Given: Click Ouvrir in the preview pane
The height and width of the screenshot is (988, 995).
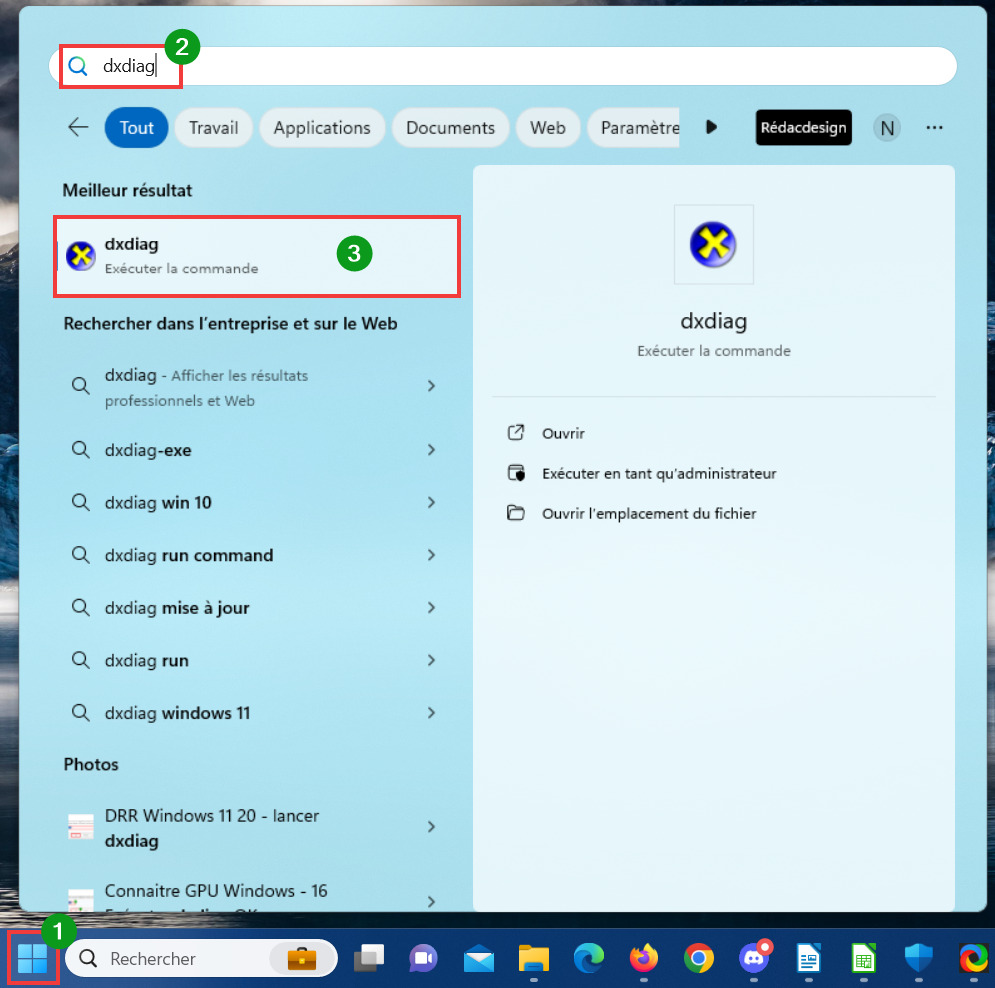Looking at the screenshot, I should pyautogui.click(x=563, y=433).
